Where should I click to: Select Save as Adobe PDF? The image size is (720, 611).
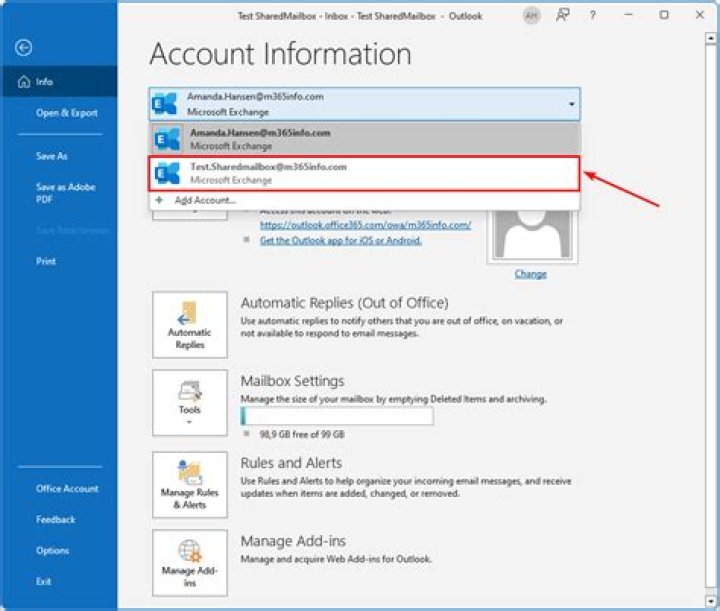[x=66, y=193]
